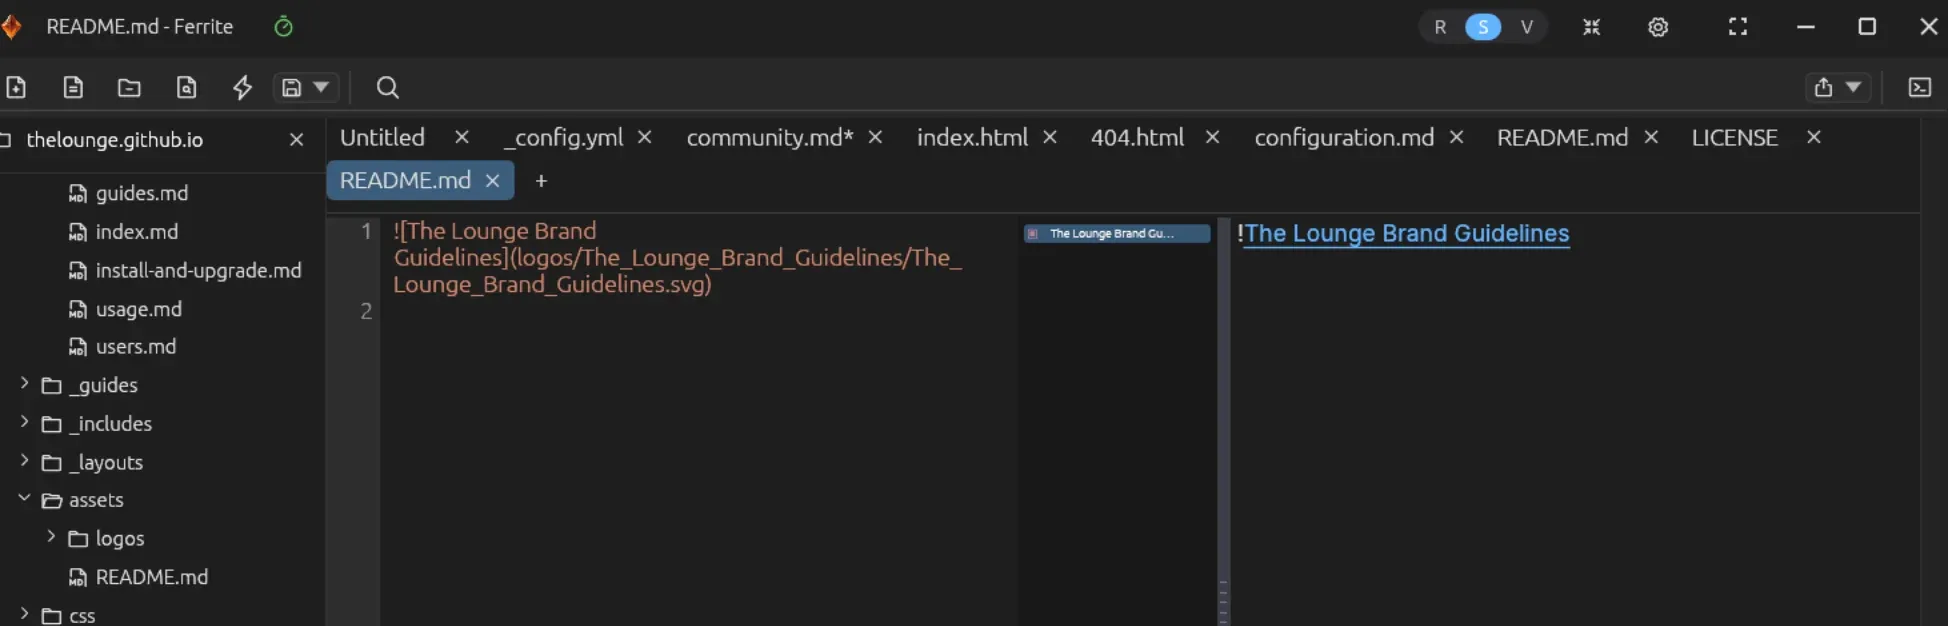Switch to the LICENSE tab
The width and height of the screenshot is (1948, 626).
[1735, 137]
